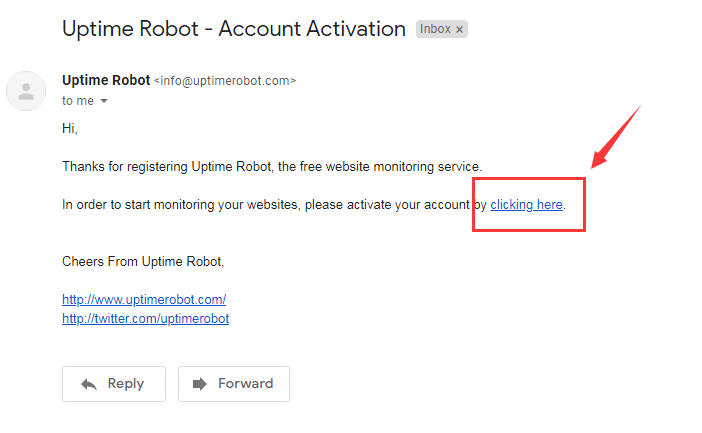
Task: Click the "to me" recipient text
Action: [x=78, y=101]
